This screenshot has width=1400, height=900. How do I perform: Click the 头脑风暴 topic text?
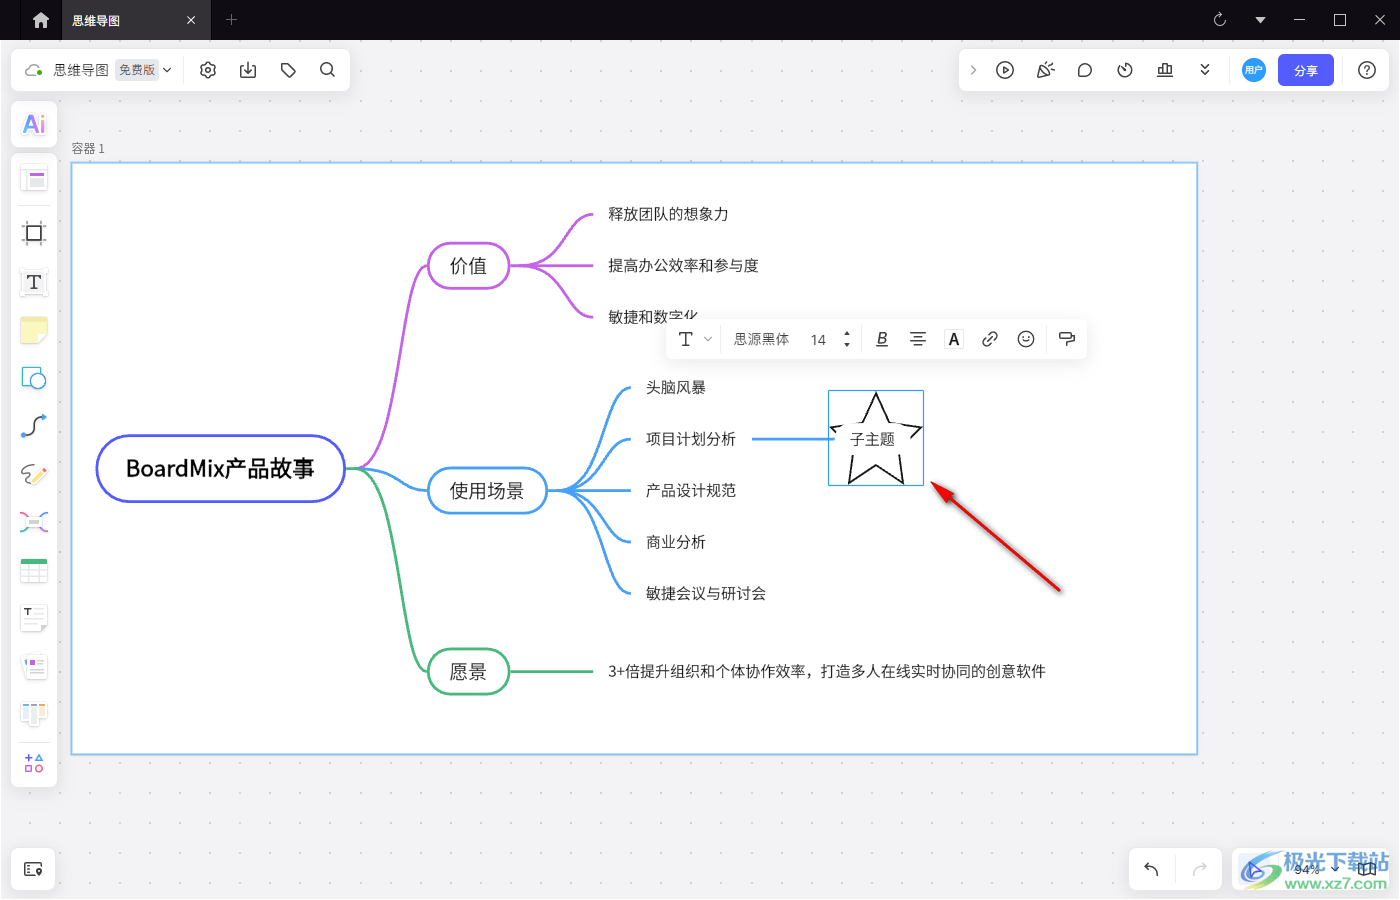pos(676,388)
